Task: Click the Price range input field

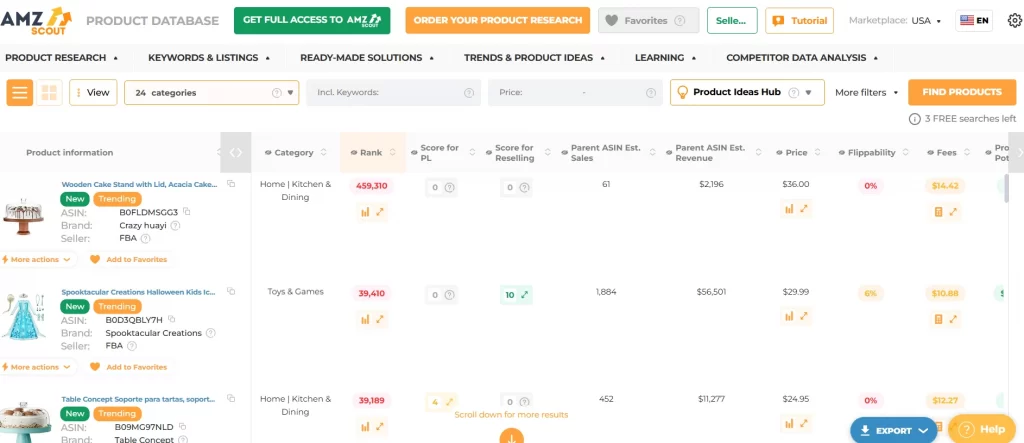Action: pos(574,93)
